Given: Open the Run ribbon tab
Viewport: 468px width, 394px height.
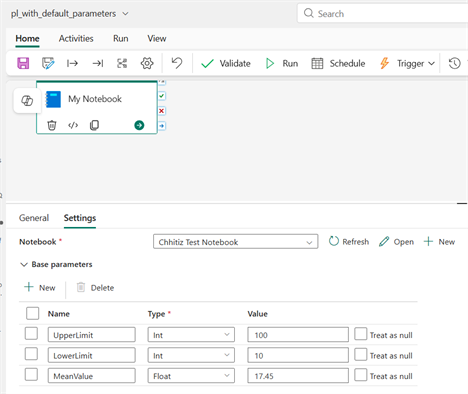Looking at the screenshot, I should click(x=121, y=39).
